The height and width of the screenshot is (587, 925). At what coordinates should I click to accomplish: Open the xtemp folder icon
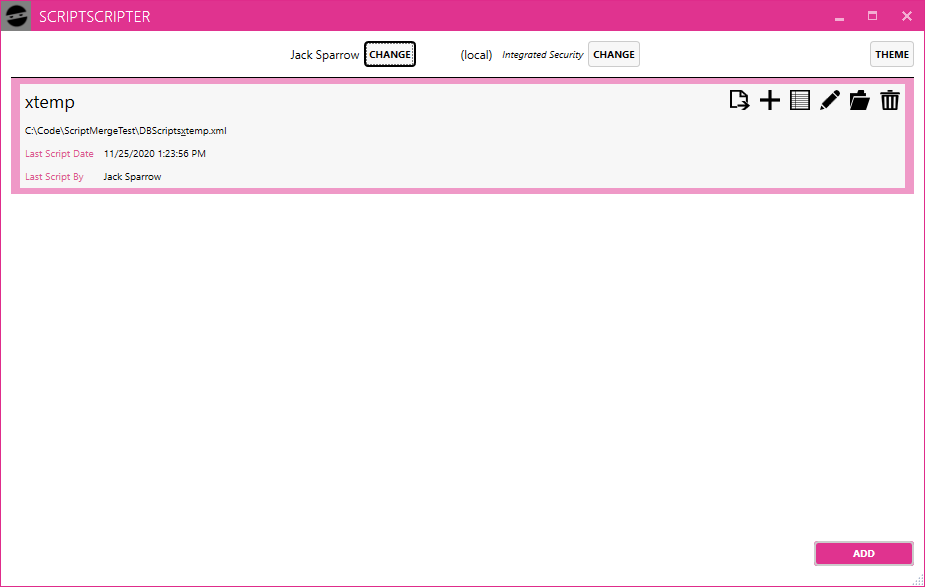[860, 100]
